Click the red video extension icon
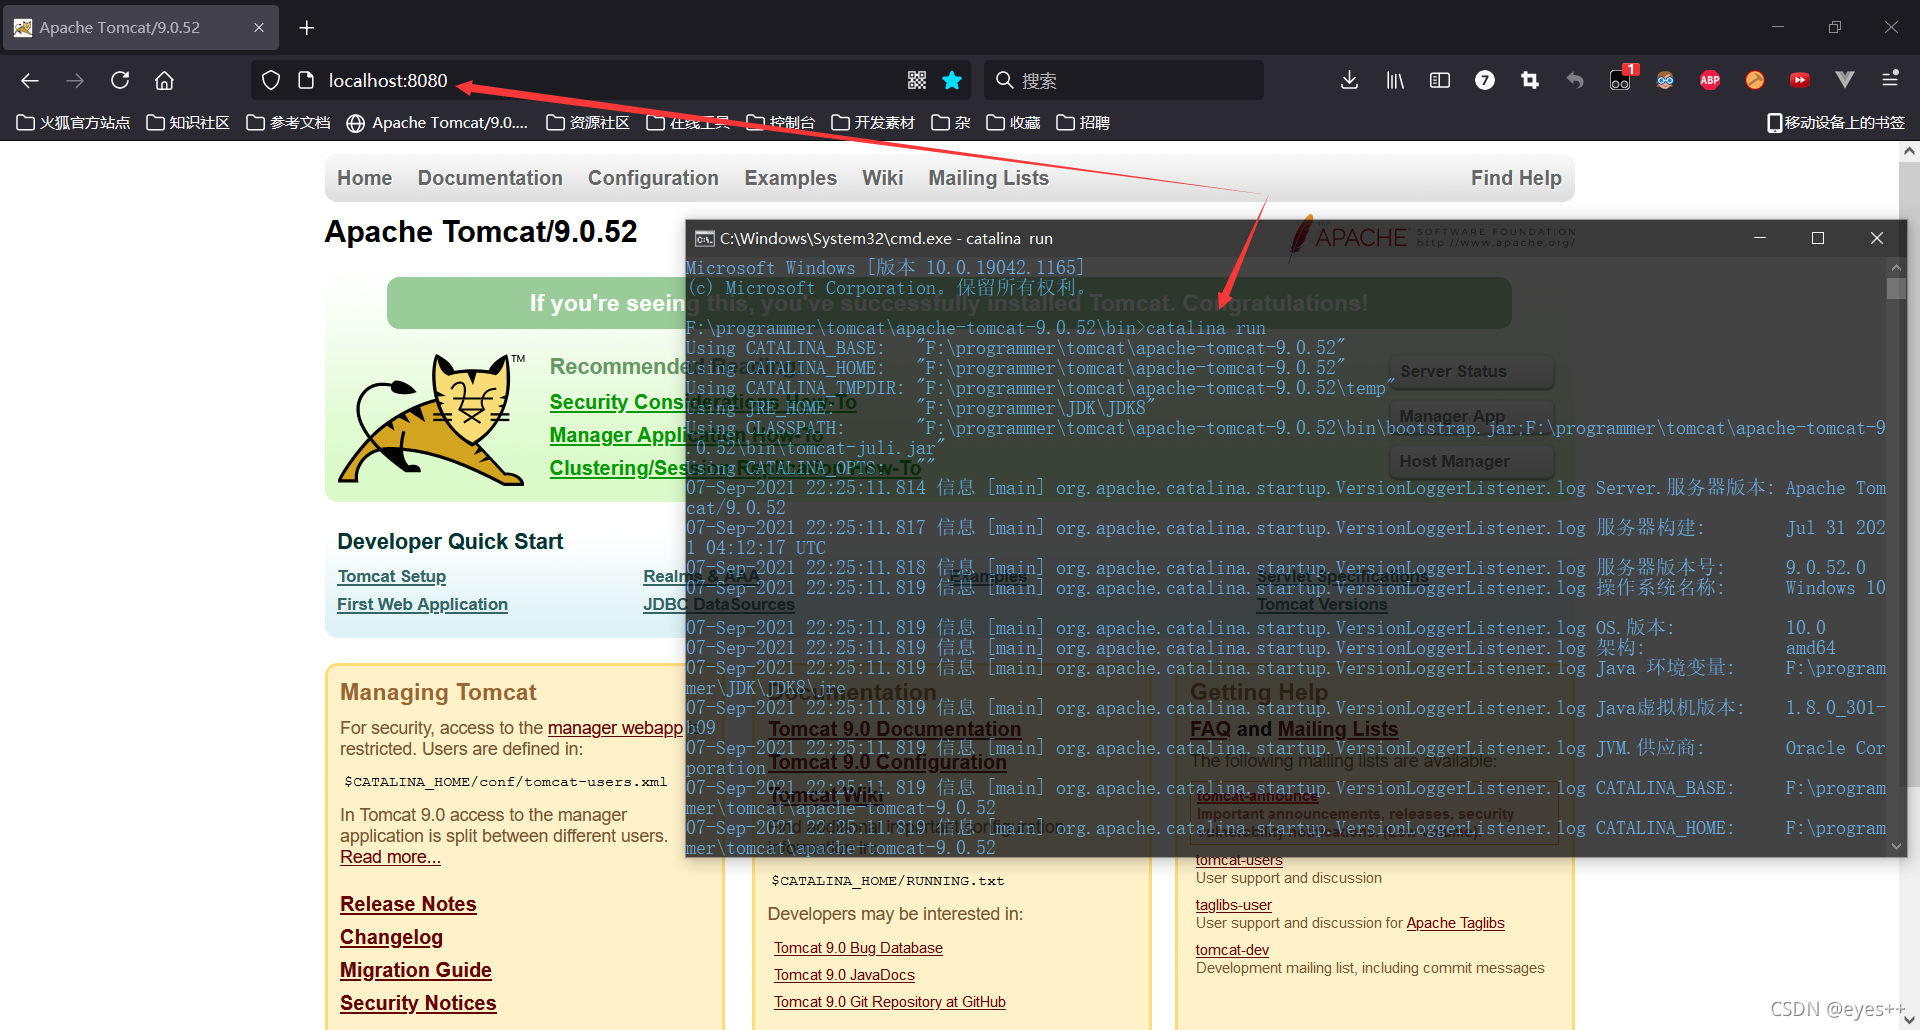This screenshot has width=1920, height=1030. click(1800, 80)
